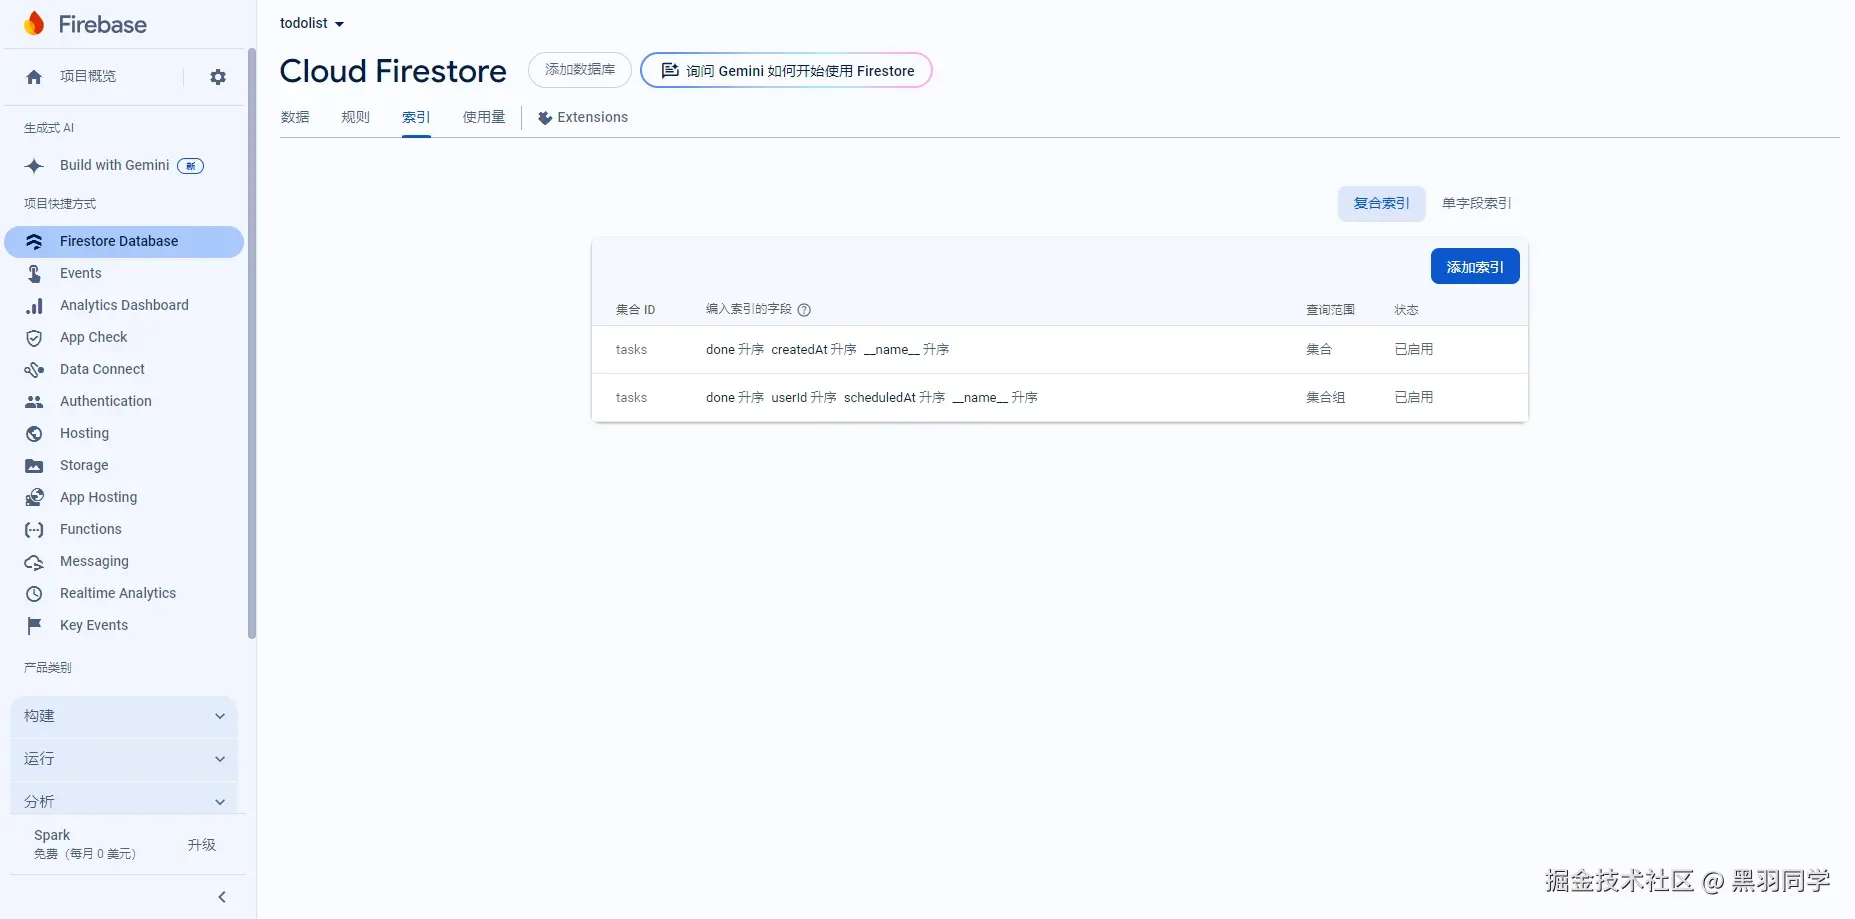Click the Authentication people icon
The width and height of the screenshot is (1855, 919).
(34, 402)
